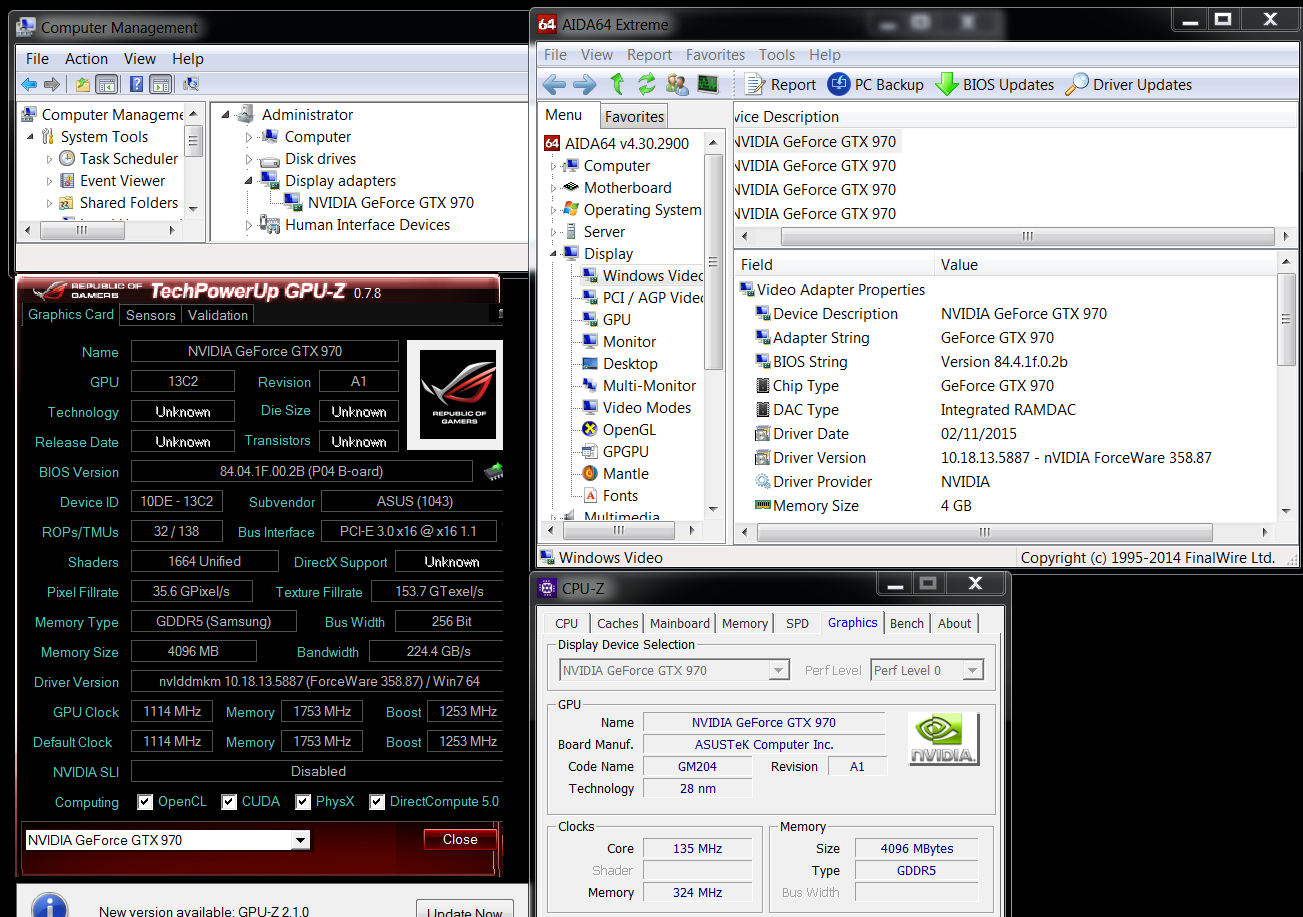Viewport: 1303px width, 917px height.
Task: Go back using Computer Management's blue back arrow
Action: [x=29, y=85]
